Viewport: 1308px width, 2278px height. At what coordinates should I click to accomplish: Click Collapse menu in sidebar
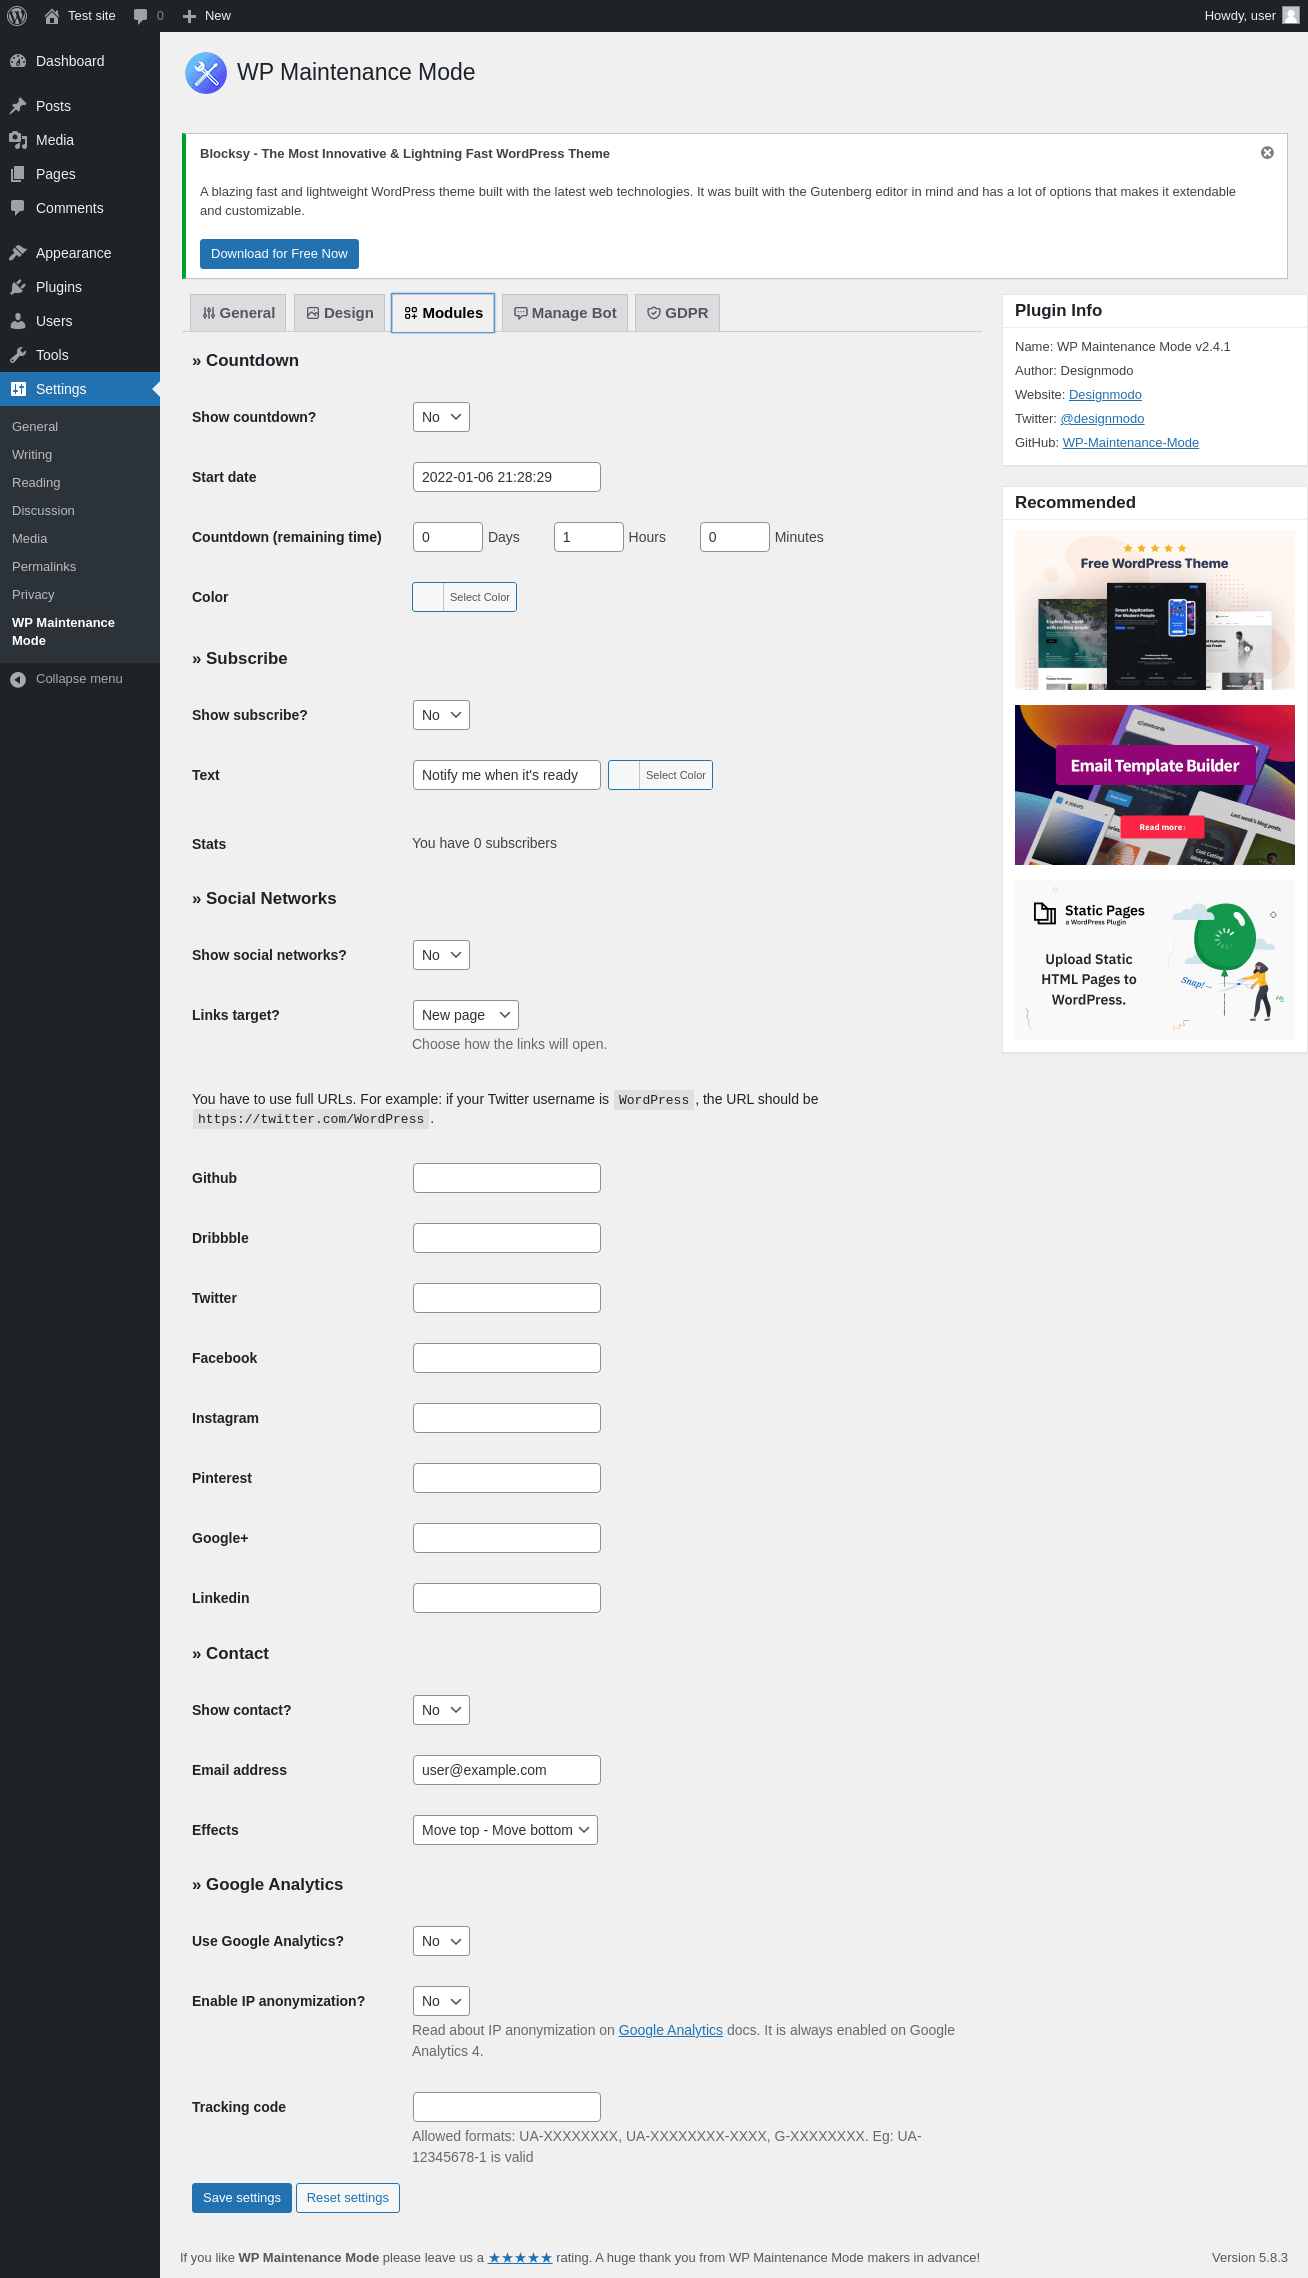[x=79, y=679]
